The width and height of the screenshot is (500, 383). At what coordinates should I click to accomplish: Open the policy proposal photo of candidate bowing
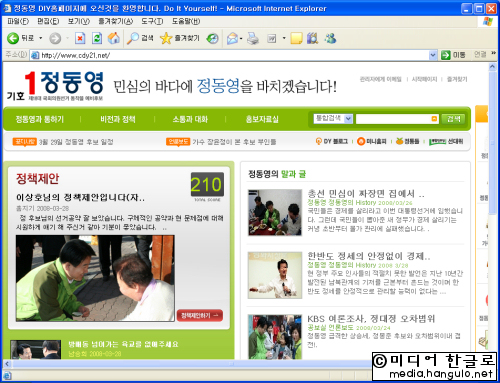click(95, 278)
